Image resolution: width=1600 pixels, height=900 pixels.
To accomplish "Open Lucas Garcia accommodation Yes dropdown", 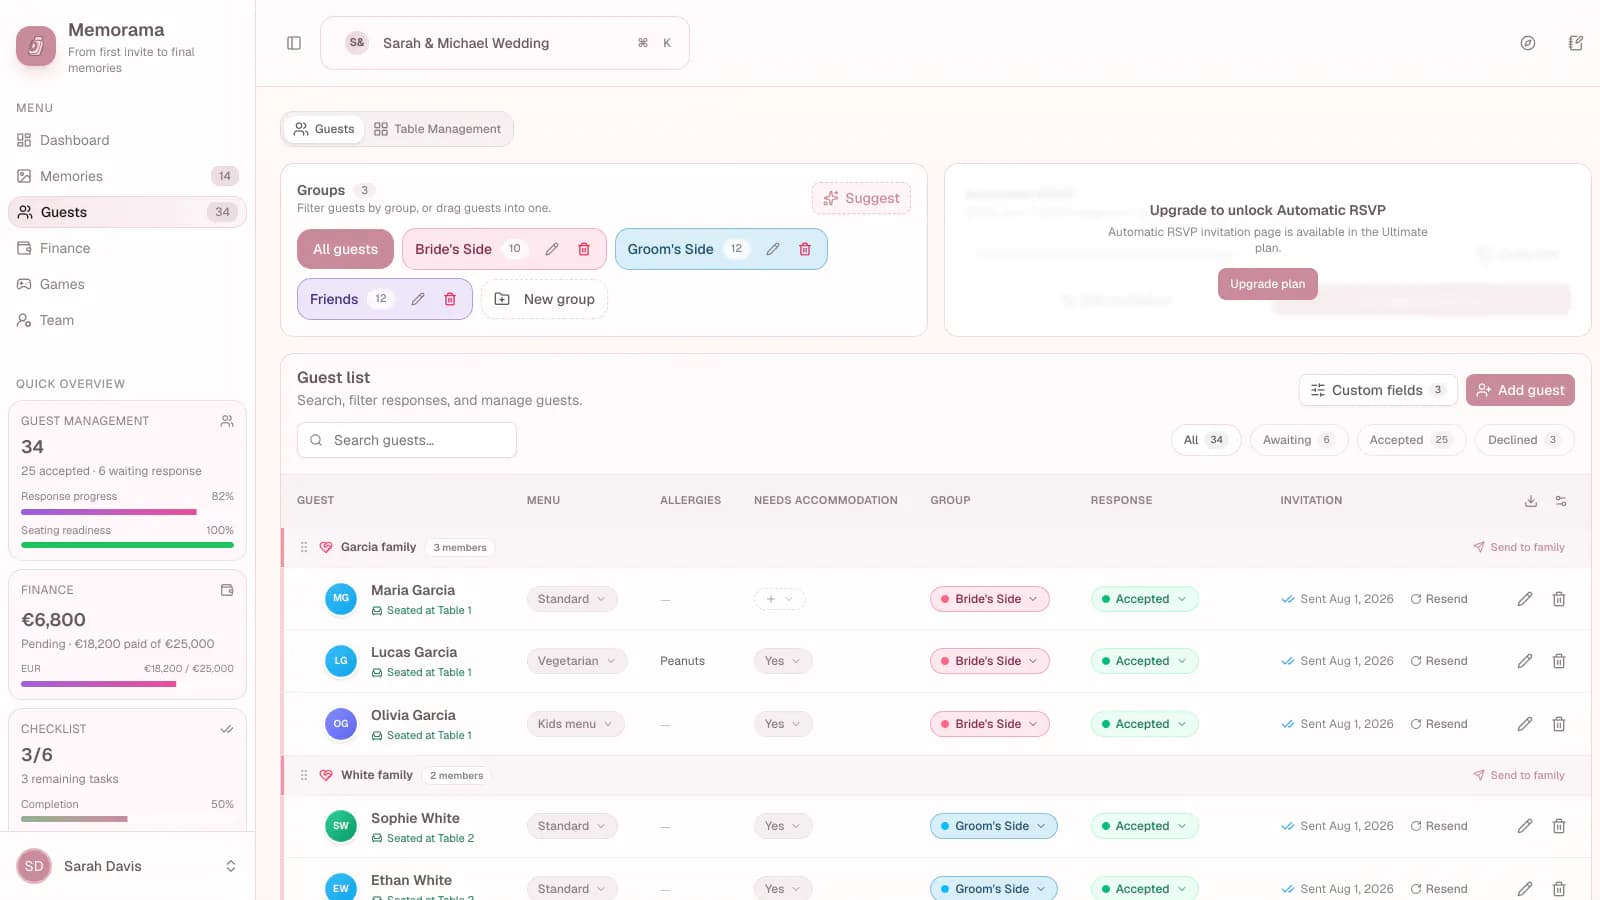I will pos(783,661).
